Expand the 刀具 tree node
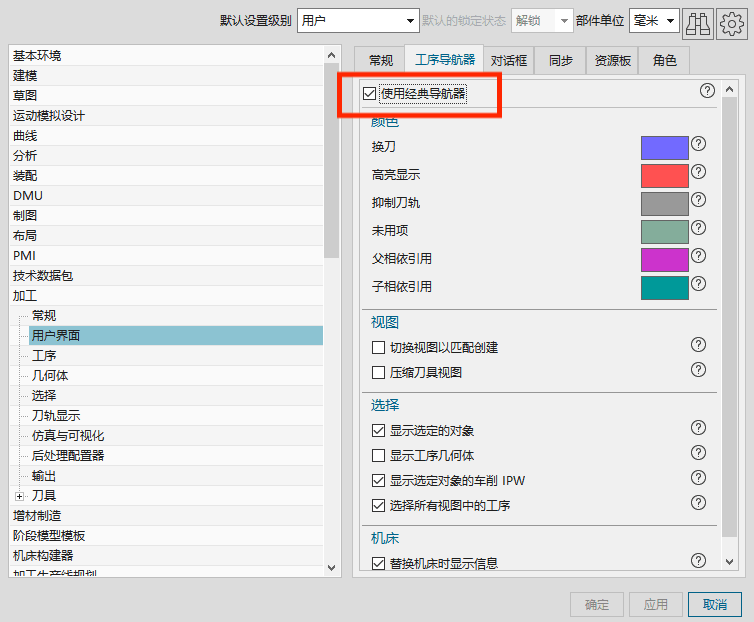Screen dimensions: 754x622 [19, 496]
